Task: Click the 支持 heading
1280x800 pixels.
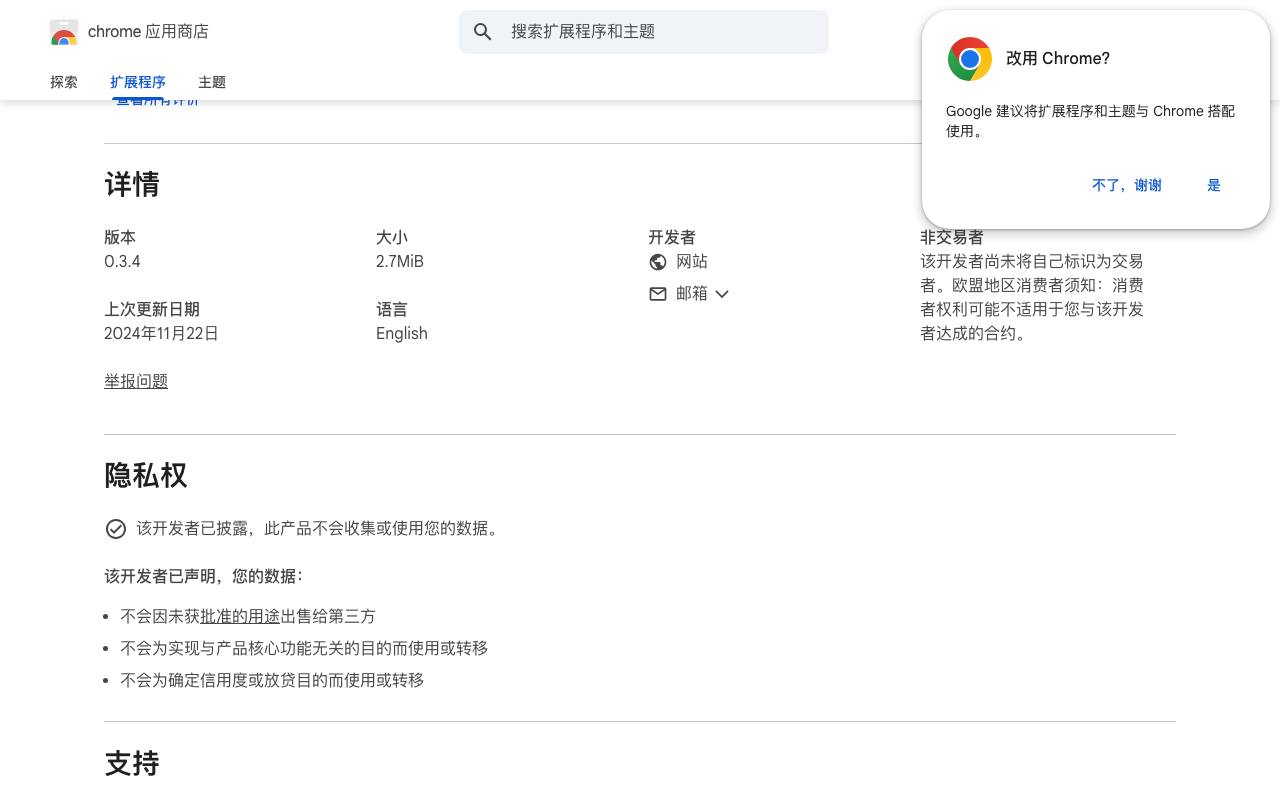Action: [132, 764]
